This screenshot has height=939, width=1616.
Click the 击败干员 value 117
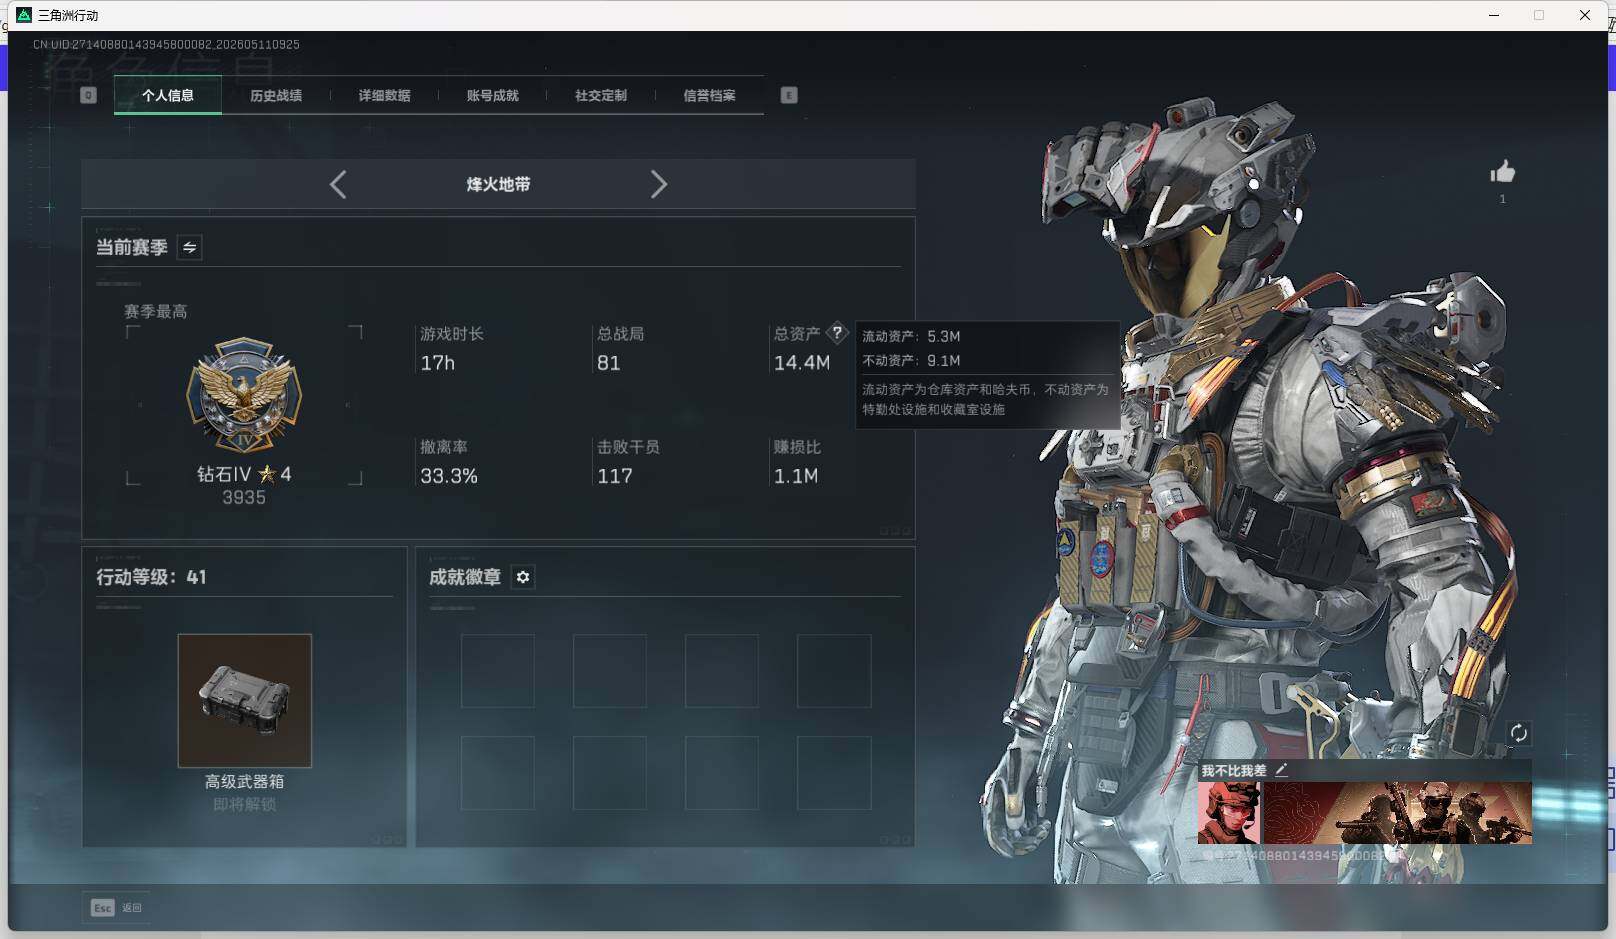coord(615,476)
